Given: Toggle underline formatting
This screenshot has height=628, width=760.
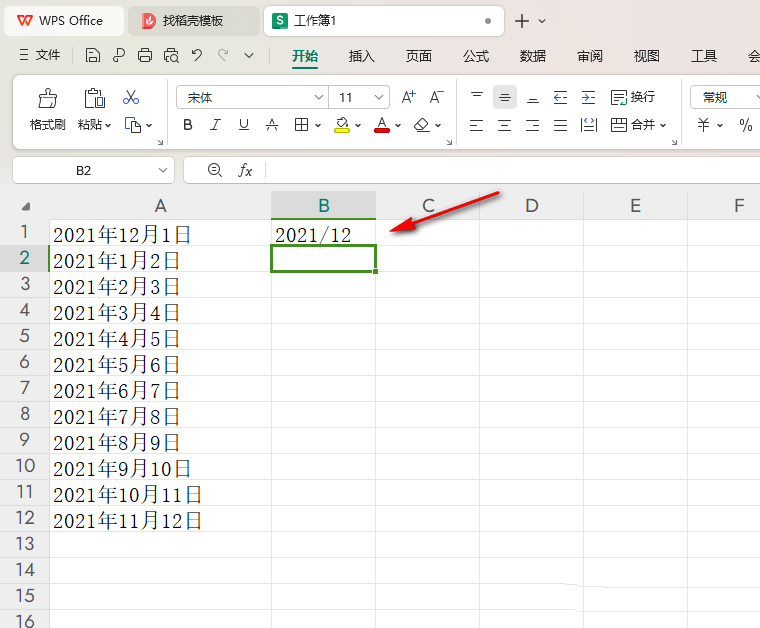Looking at the screenshot, I should 244,125.
